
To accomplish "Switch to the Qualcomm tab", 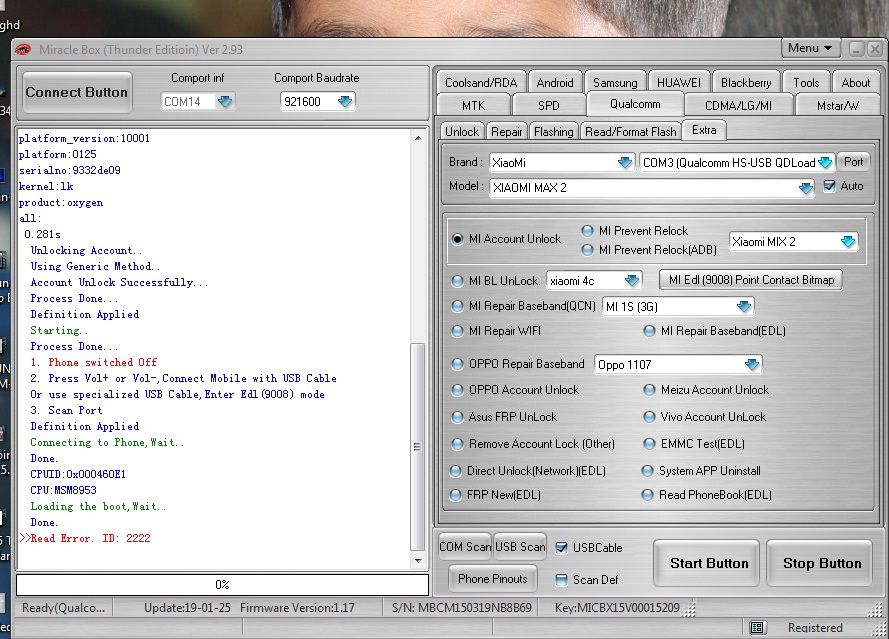I will click(635, 104).
